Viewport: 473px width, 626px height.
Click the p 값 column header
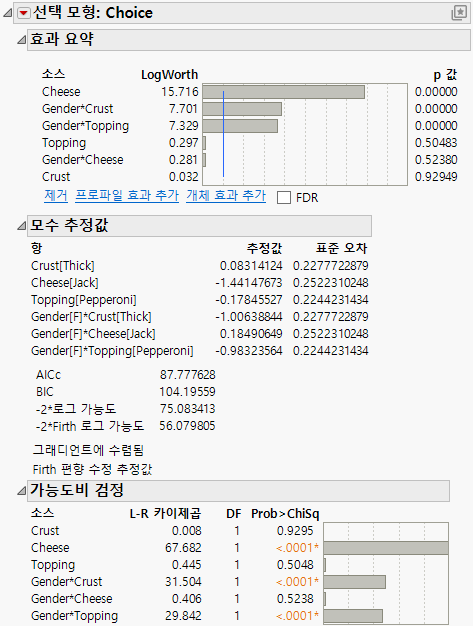point(445,75)
